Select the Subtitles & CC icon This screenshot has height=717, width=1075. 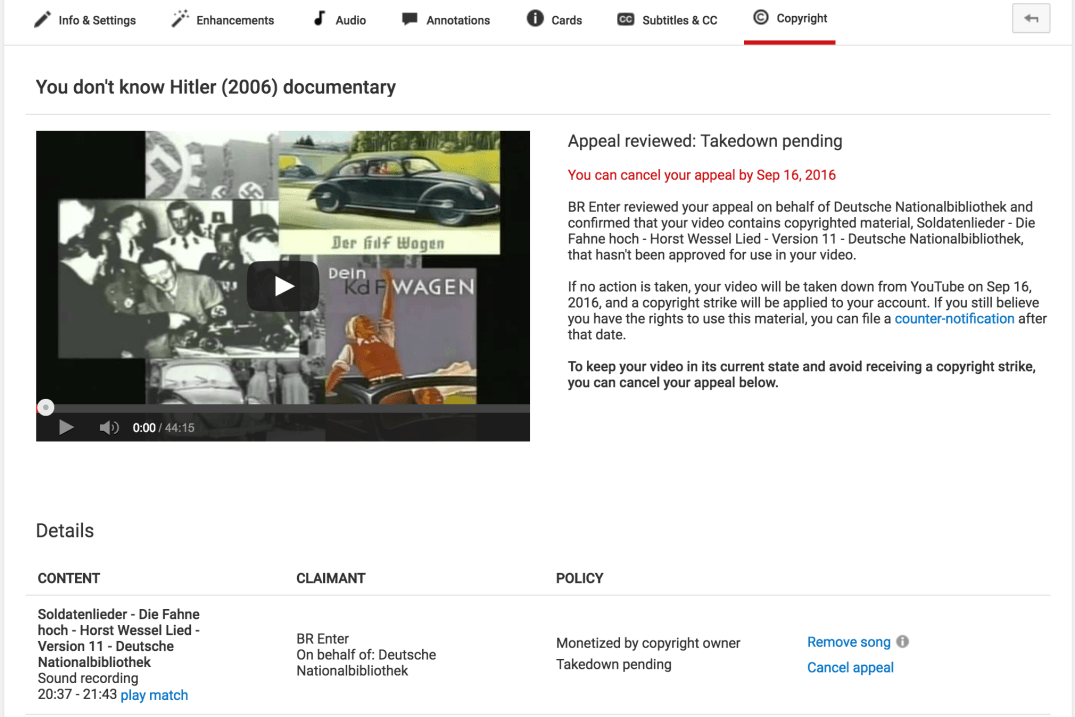coord(626,18)
